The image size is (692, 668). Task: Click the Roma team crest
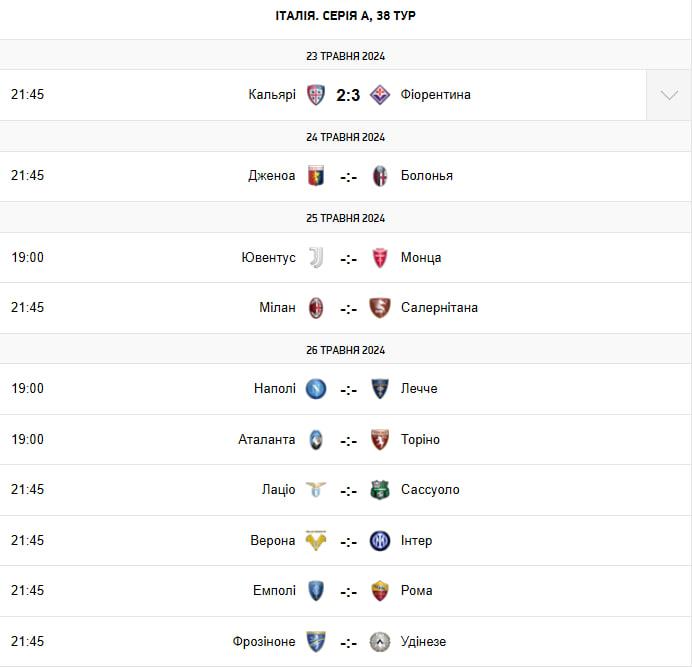pos(380,591)
